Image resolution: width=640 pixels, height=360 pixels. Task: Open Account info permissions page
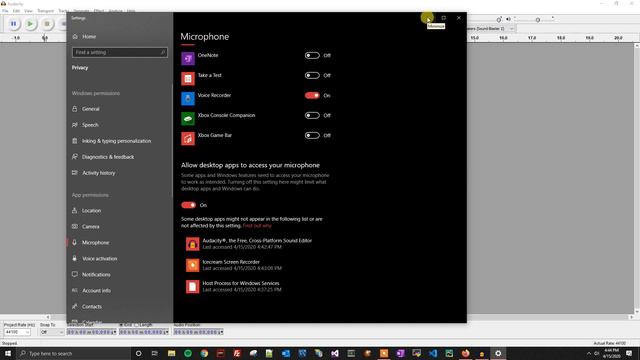(96, 290)
